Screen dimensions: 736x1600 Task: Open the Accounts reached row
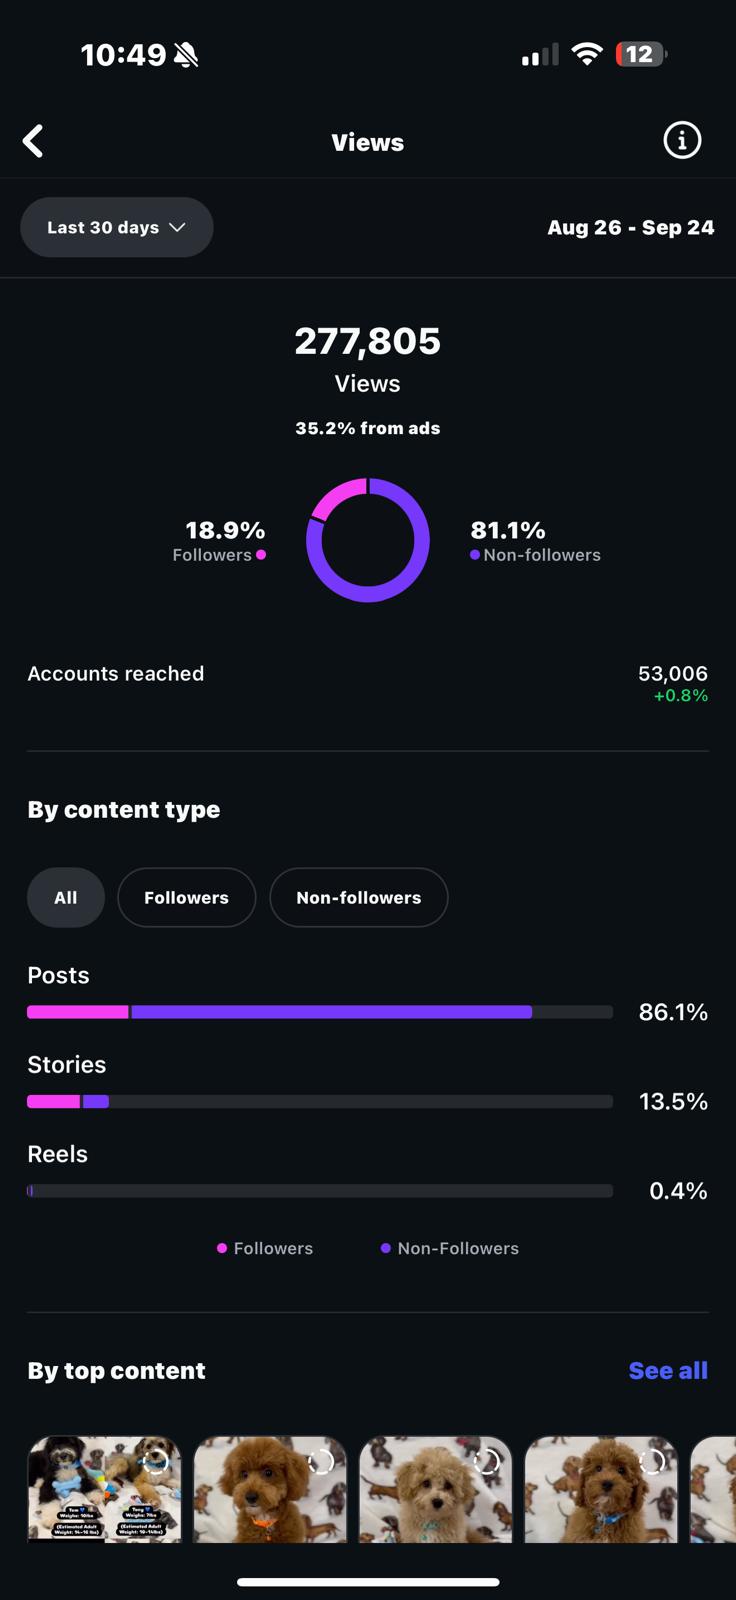tap(368, 683)
